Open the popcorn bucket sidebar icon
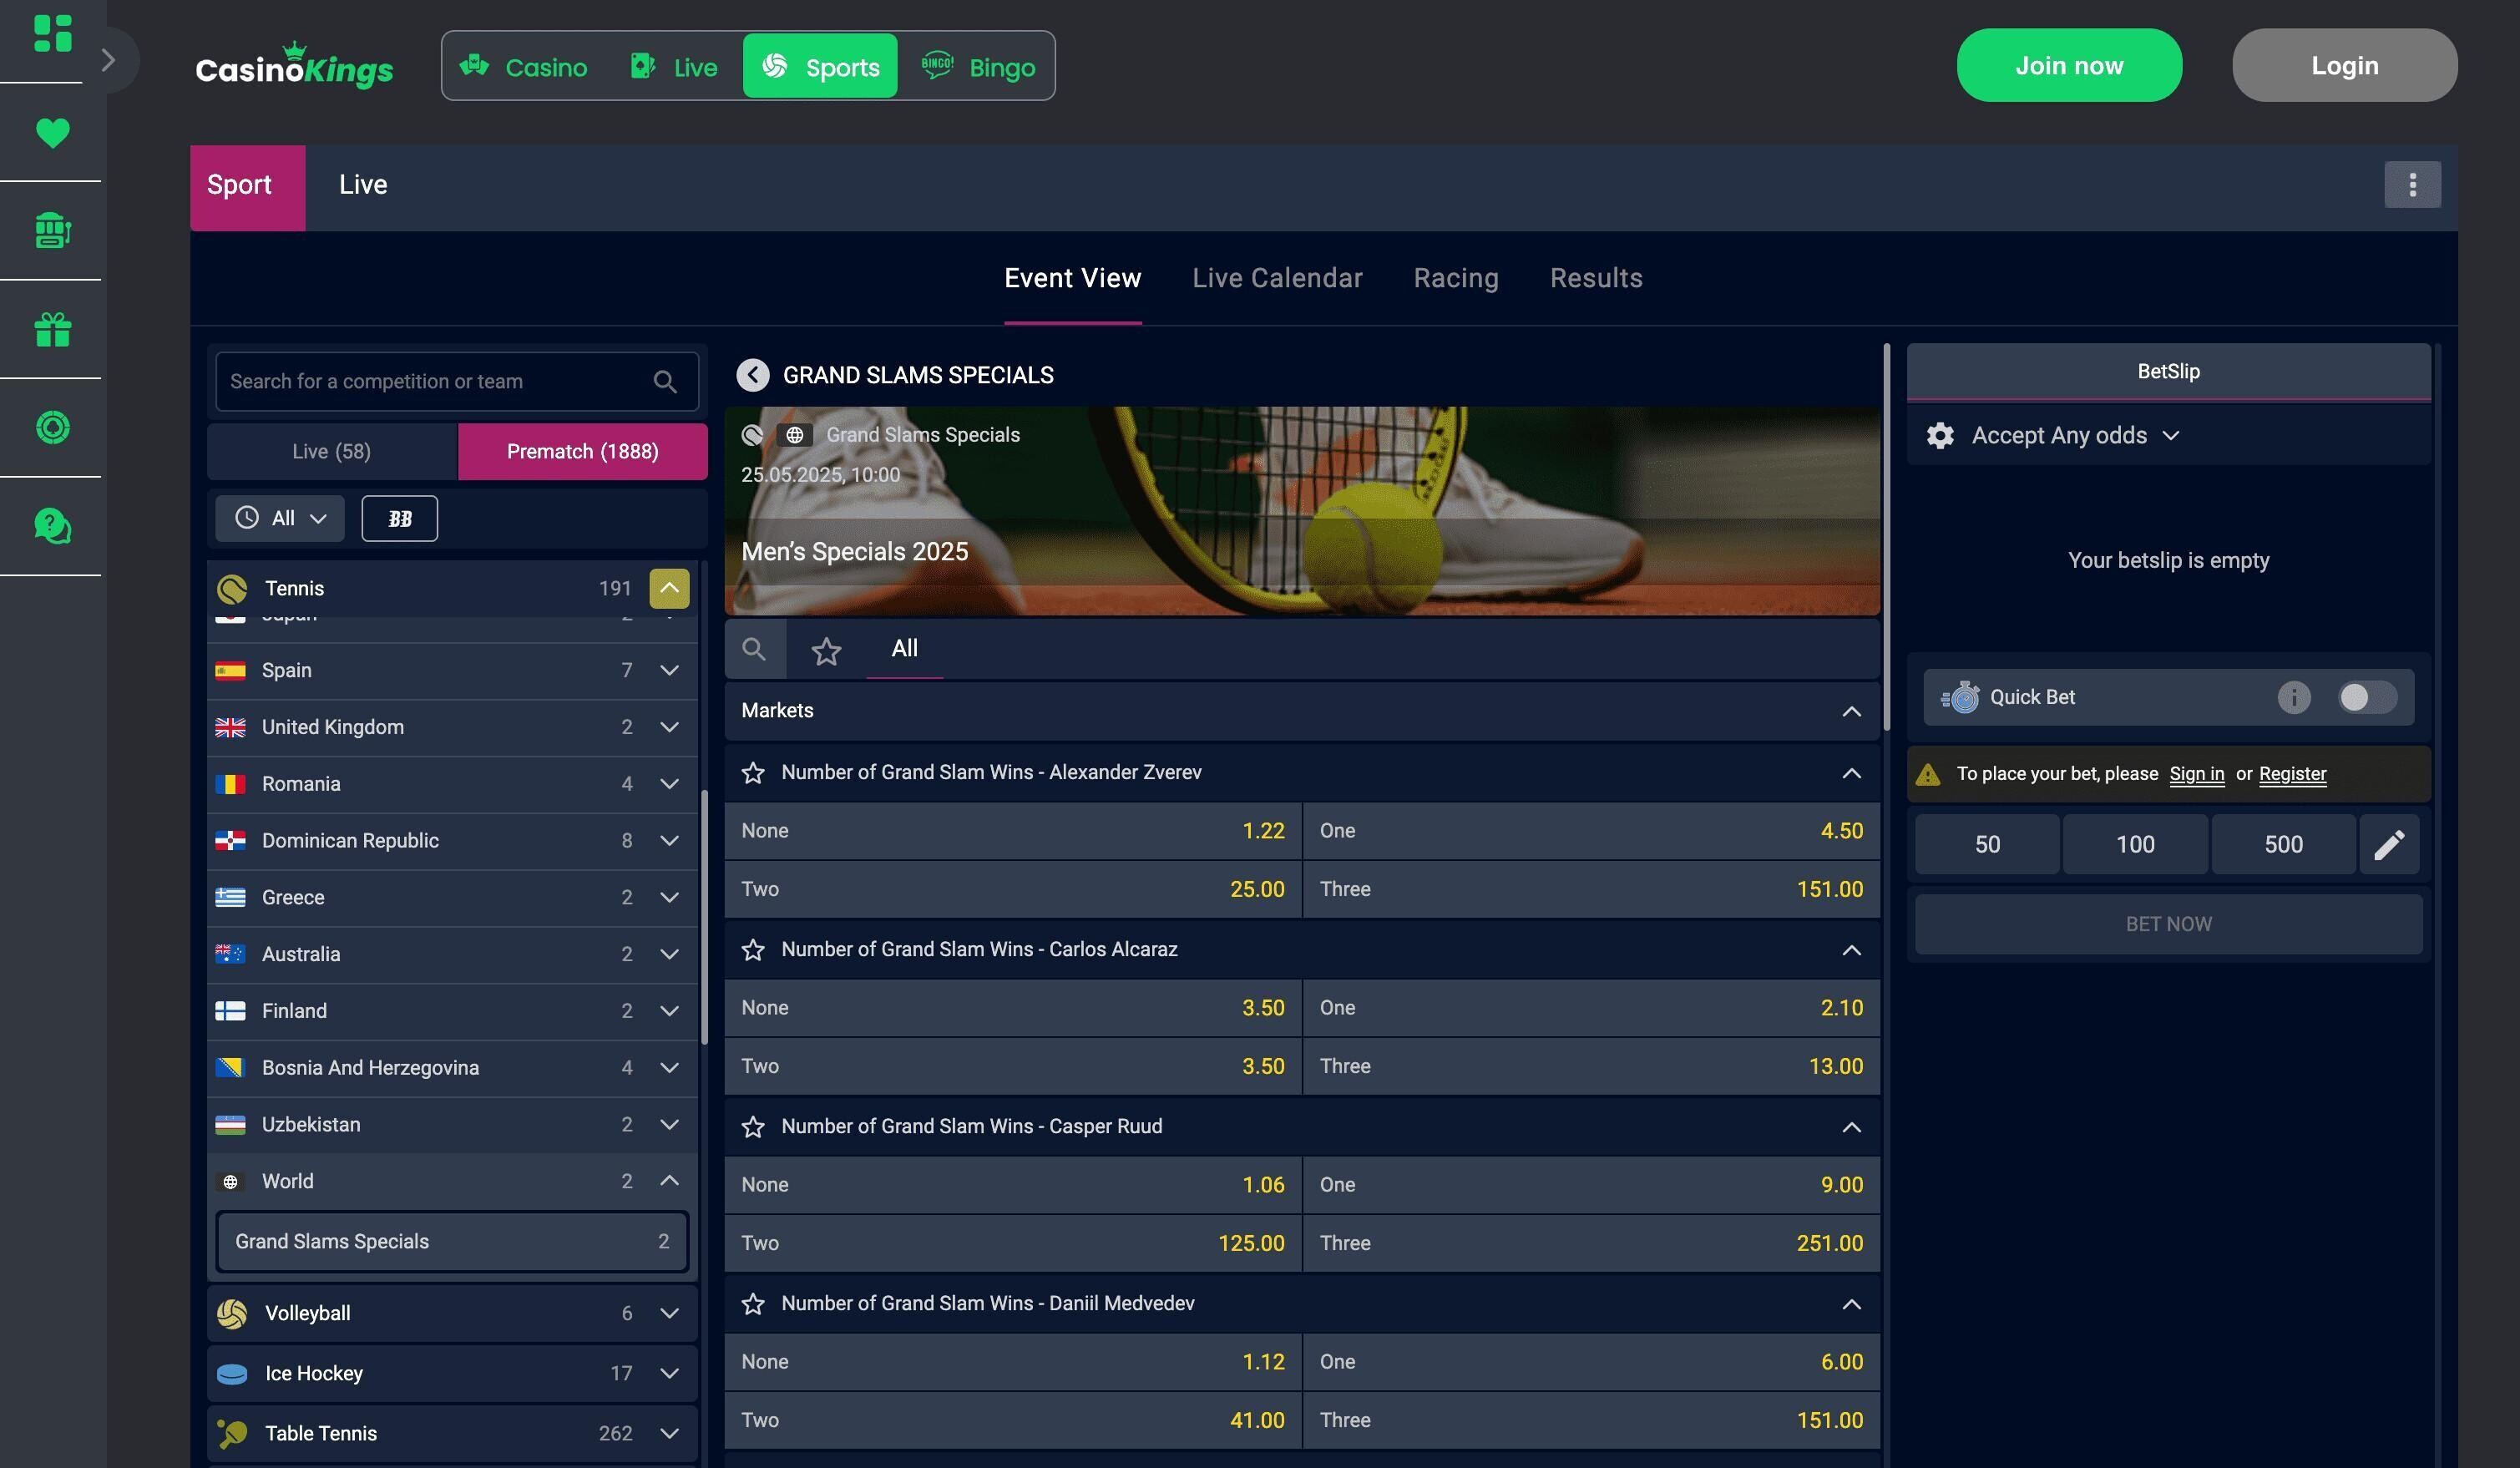This screenshot has height=1468, width=2520. [52, 230]
